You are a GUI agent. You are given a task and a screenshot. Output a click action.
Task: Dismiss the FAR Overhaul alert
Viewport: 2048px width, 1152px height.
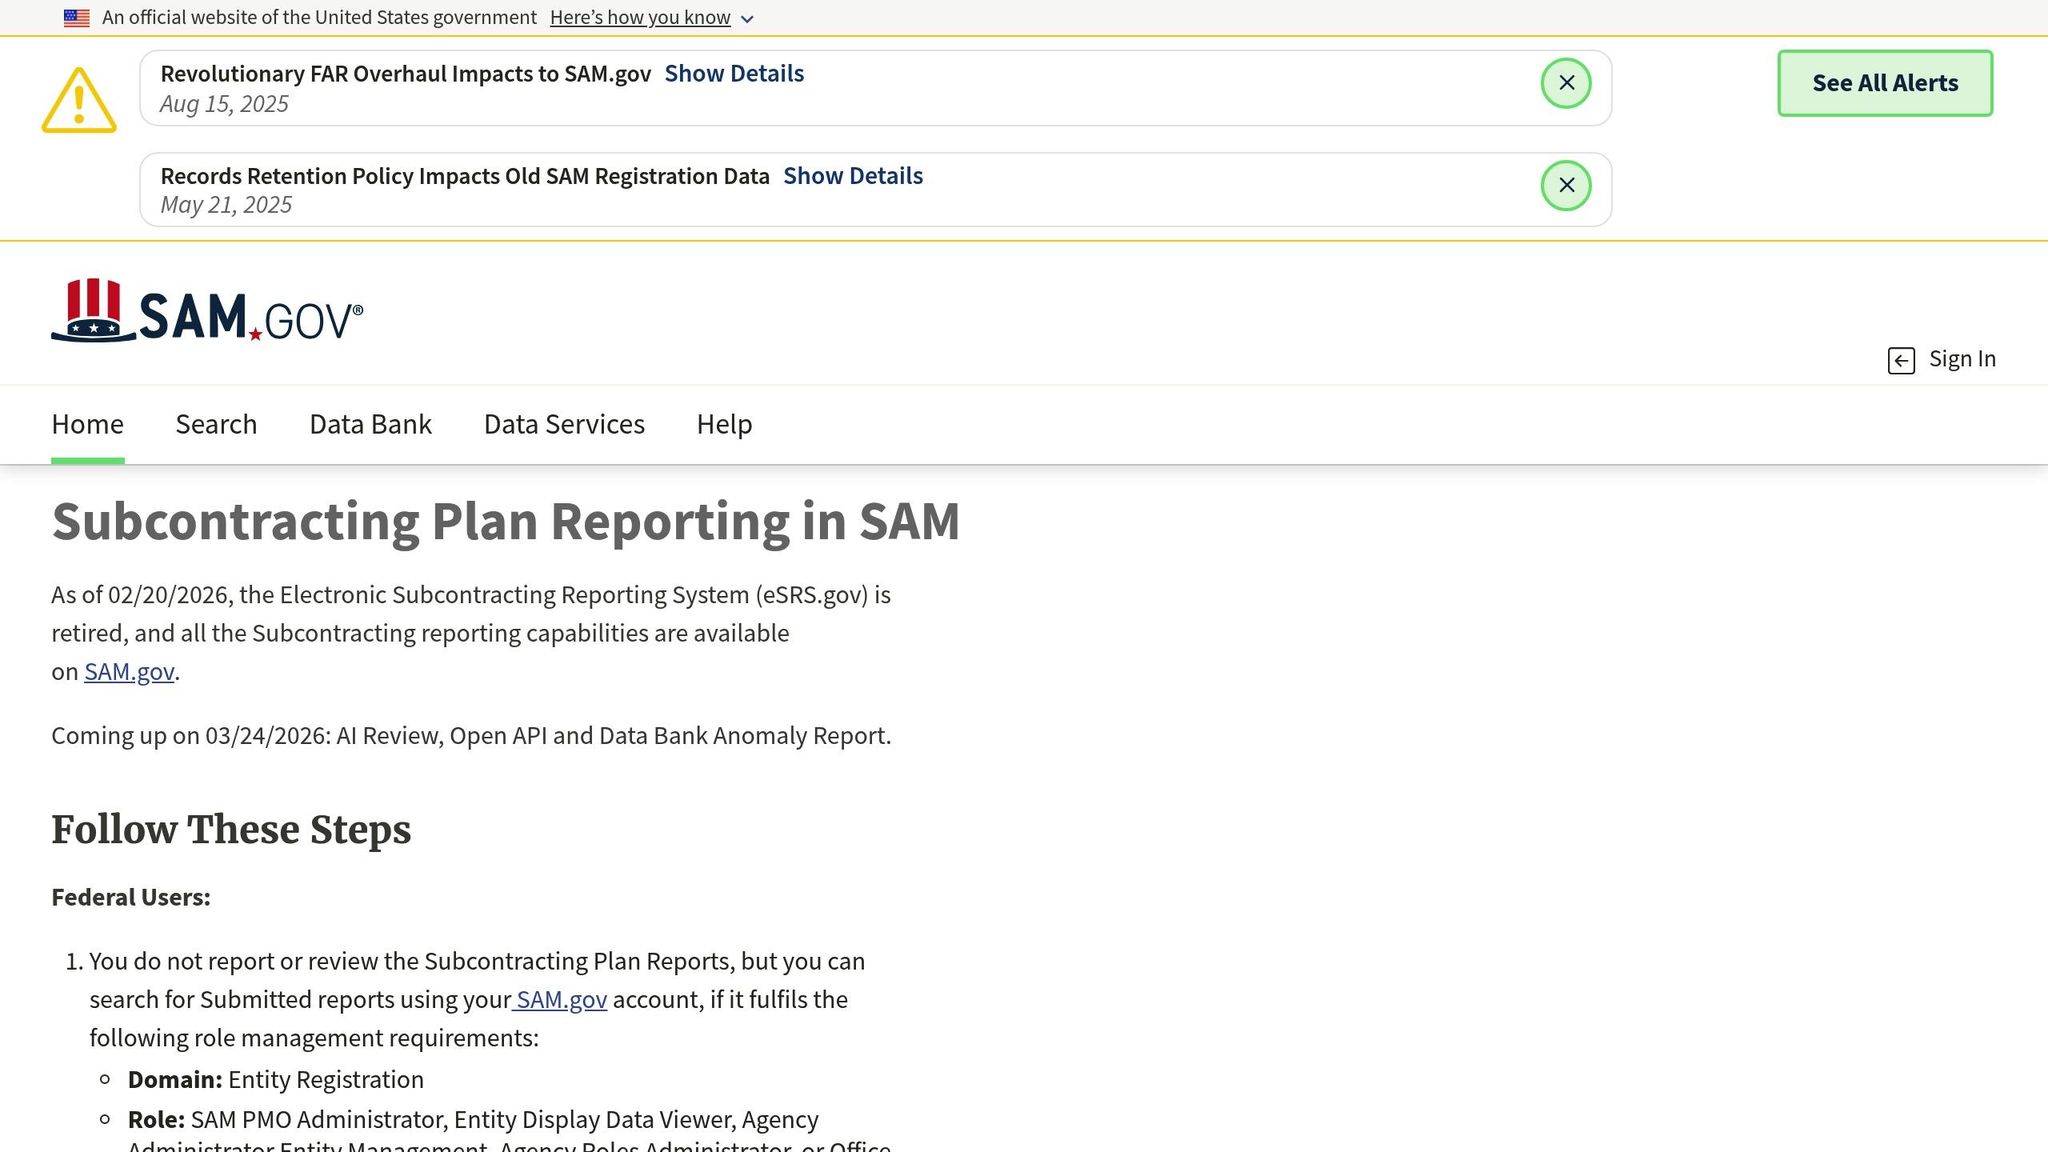1566,83
